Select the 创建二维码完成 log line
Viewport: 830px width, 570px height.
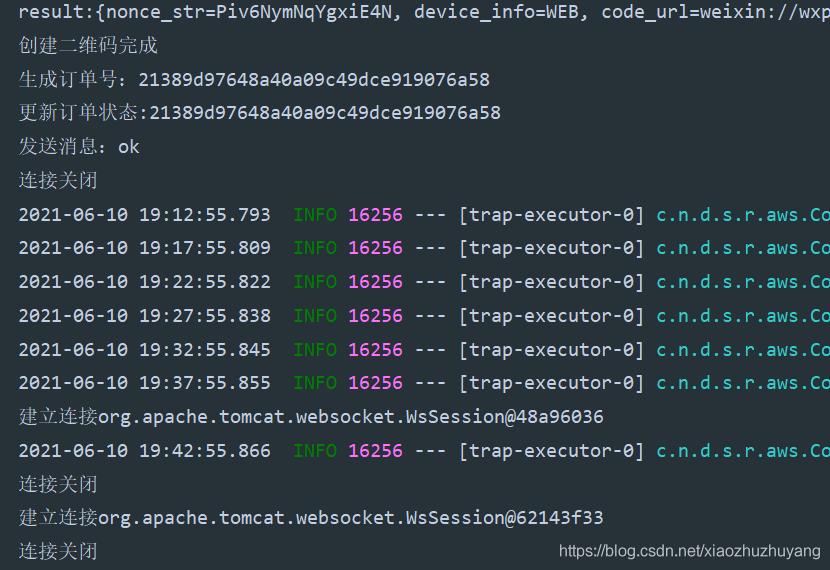click(88, 47)
